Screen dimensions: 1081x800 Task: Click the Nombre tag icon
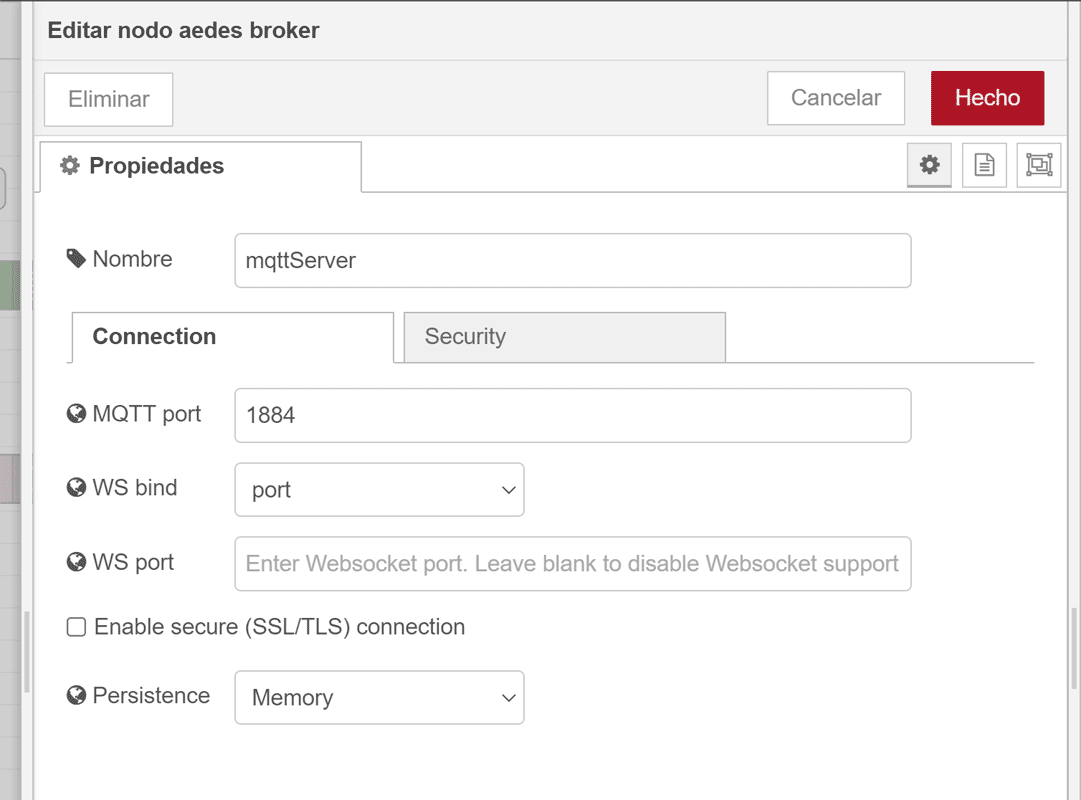(76, 259)
